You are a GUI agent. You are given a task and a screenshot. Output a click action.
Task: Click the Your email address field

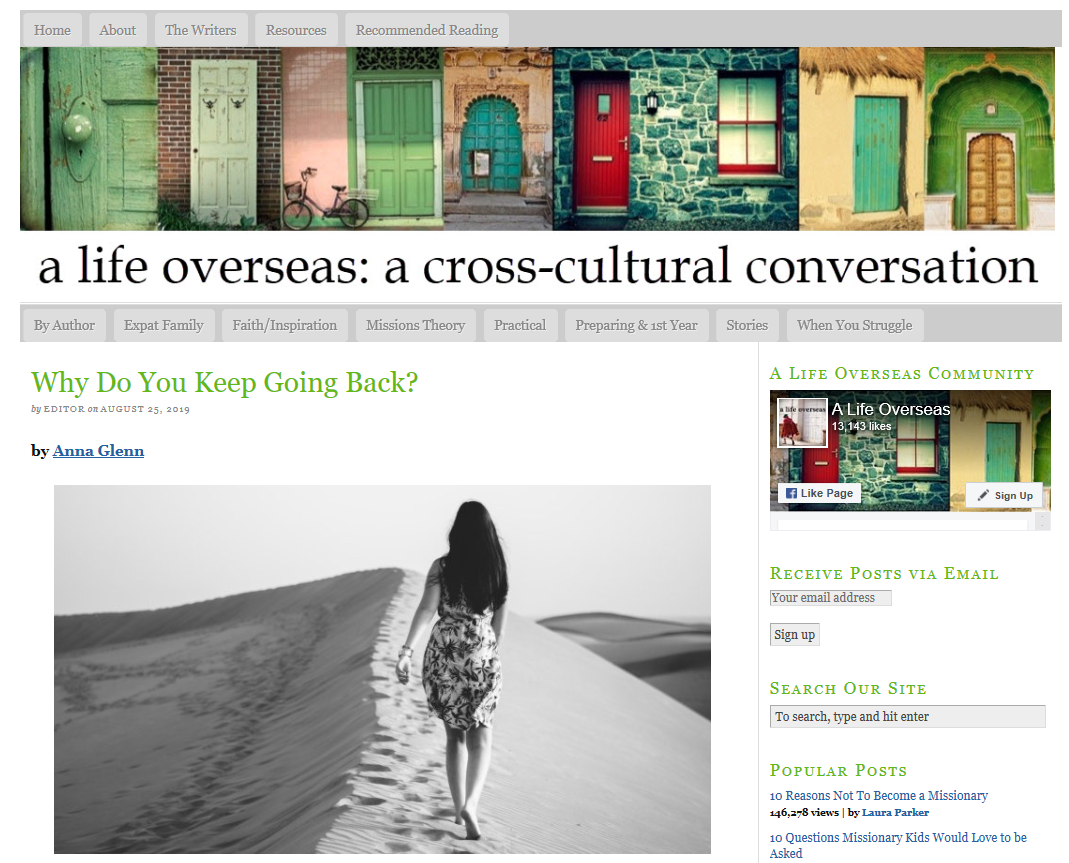pyautogui.click(x=830, y=598)
